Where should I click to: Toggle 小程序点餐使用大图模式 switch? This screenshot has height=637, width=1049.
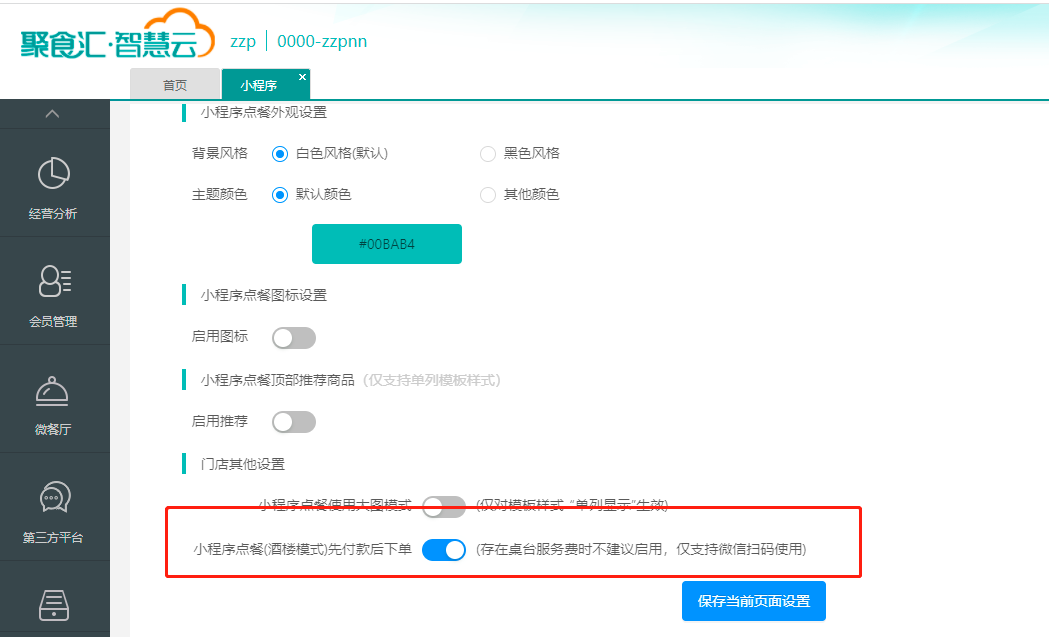(444, 506)
